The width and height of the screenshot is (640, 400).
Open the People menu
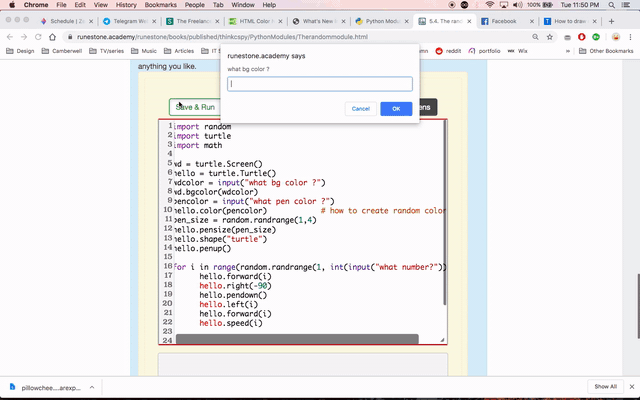click(194, 5)
